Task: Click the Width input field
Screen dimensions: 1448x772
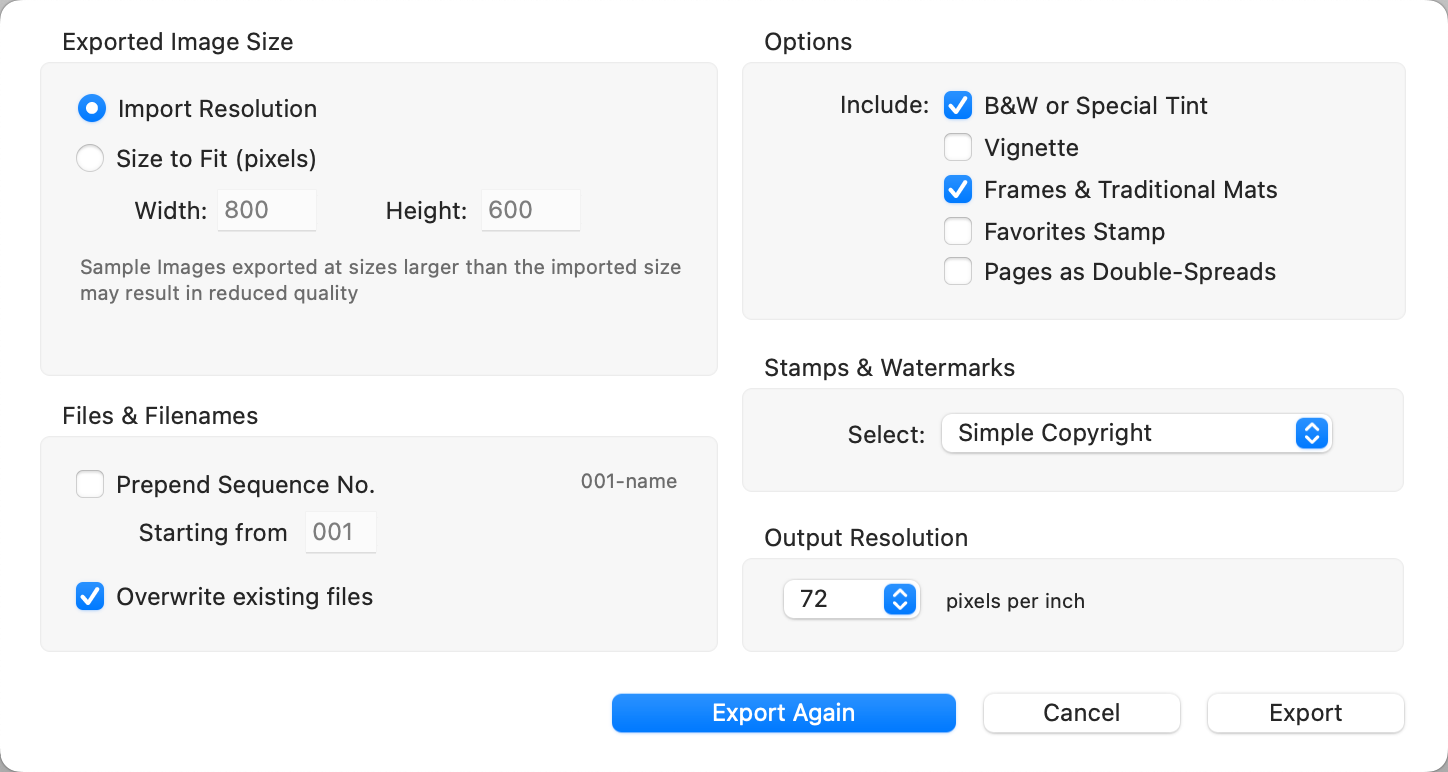Action: [266, 210]
